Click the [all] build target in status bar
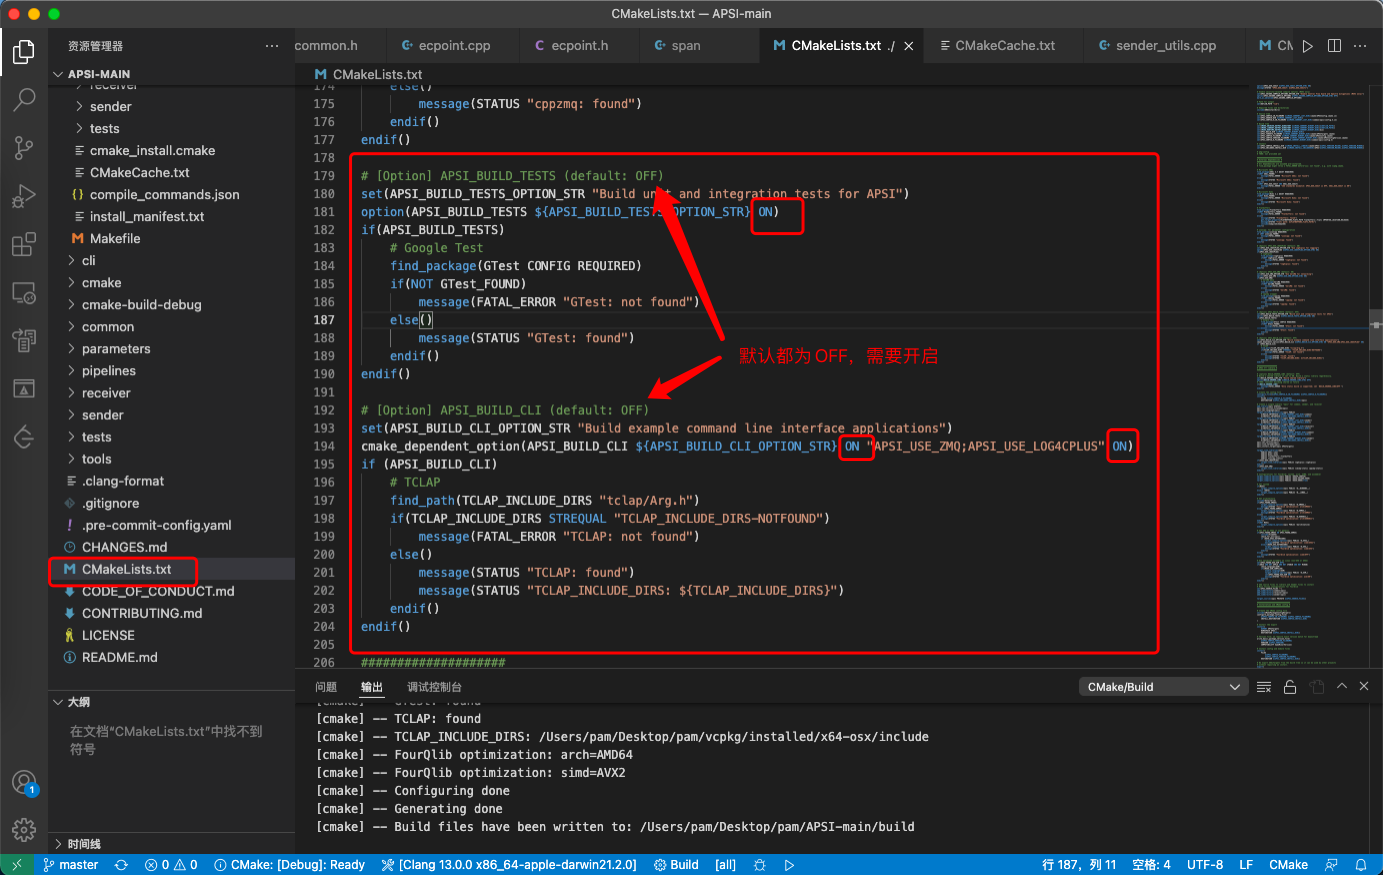1383x875 pixels. coord(725,865)
